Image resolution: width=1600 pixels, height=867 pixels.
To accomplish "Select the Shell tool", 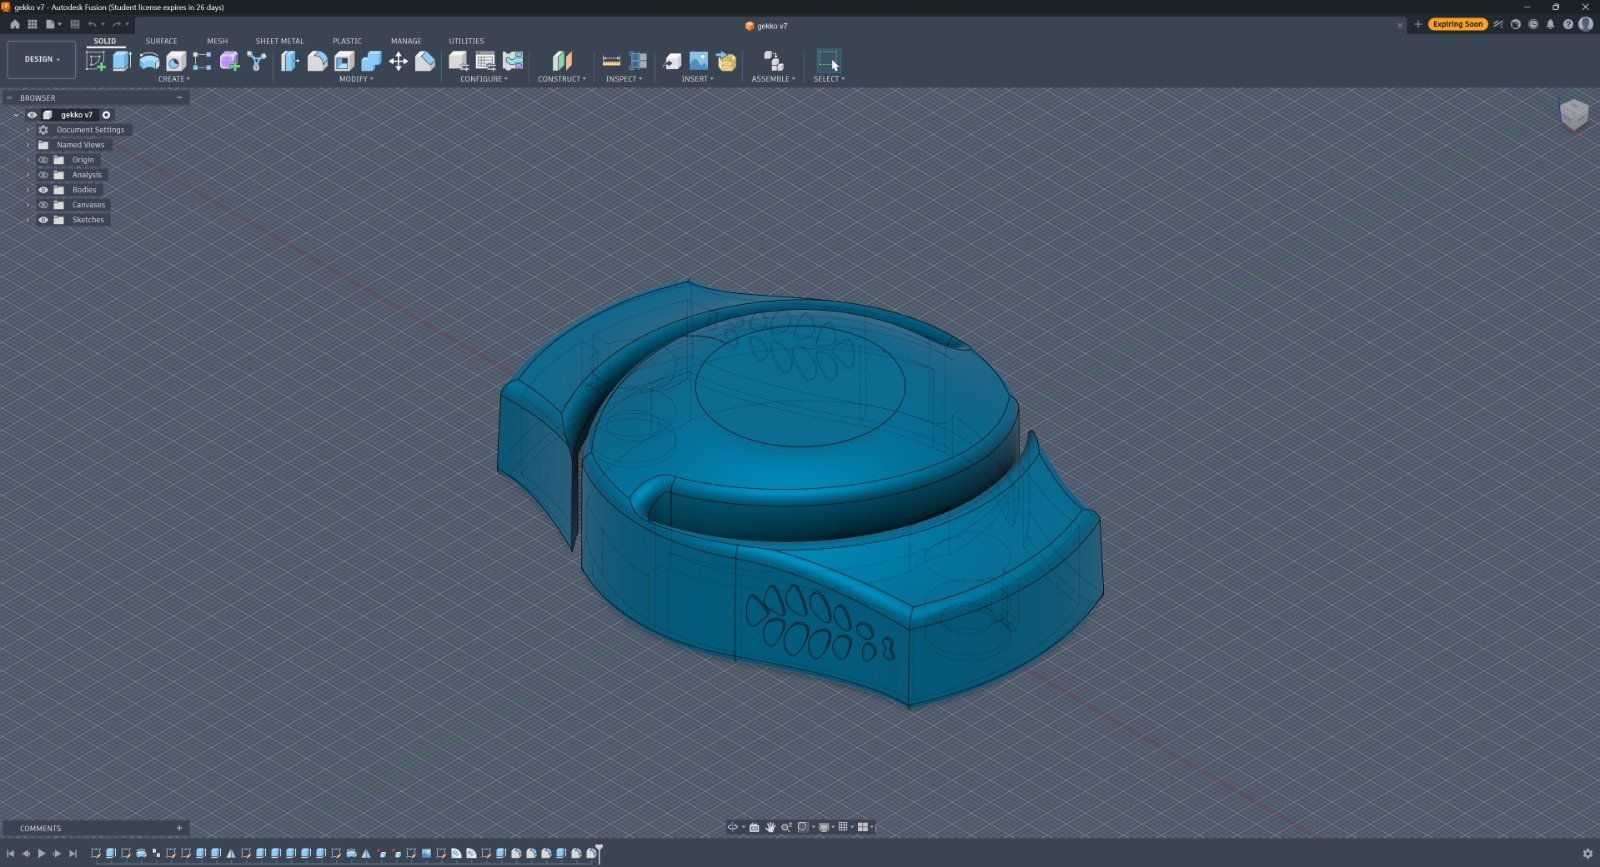I will 344,61.
